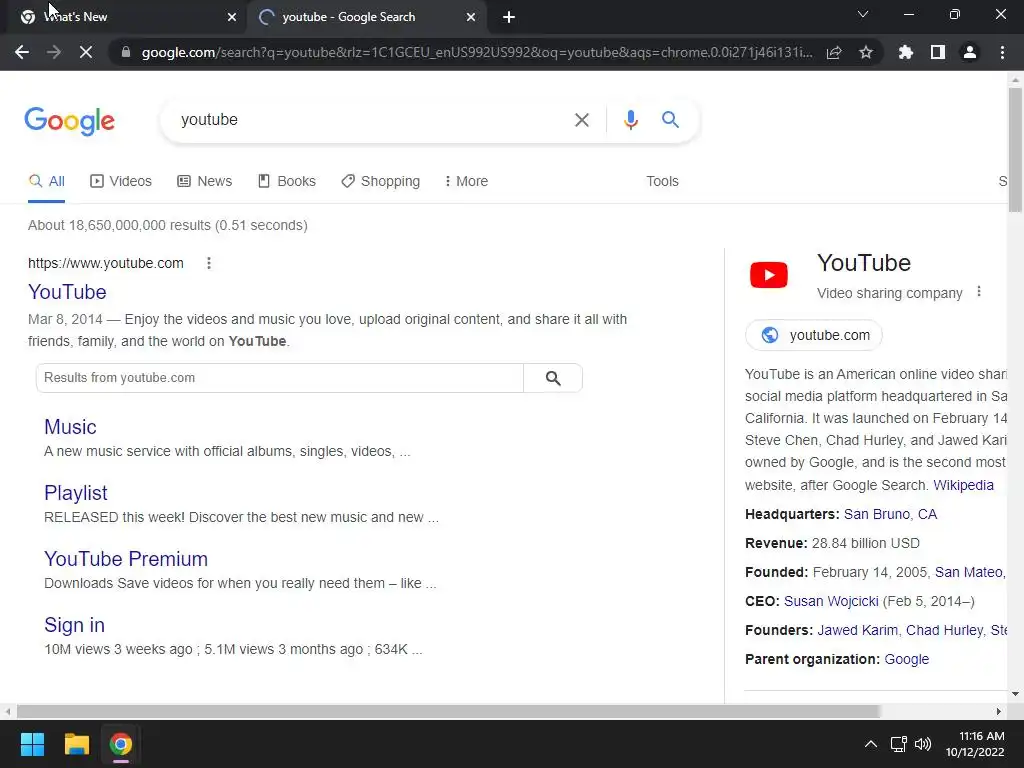Open the Susan Wojcicki link

tap(831, 601)
